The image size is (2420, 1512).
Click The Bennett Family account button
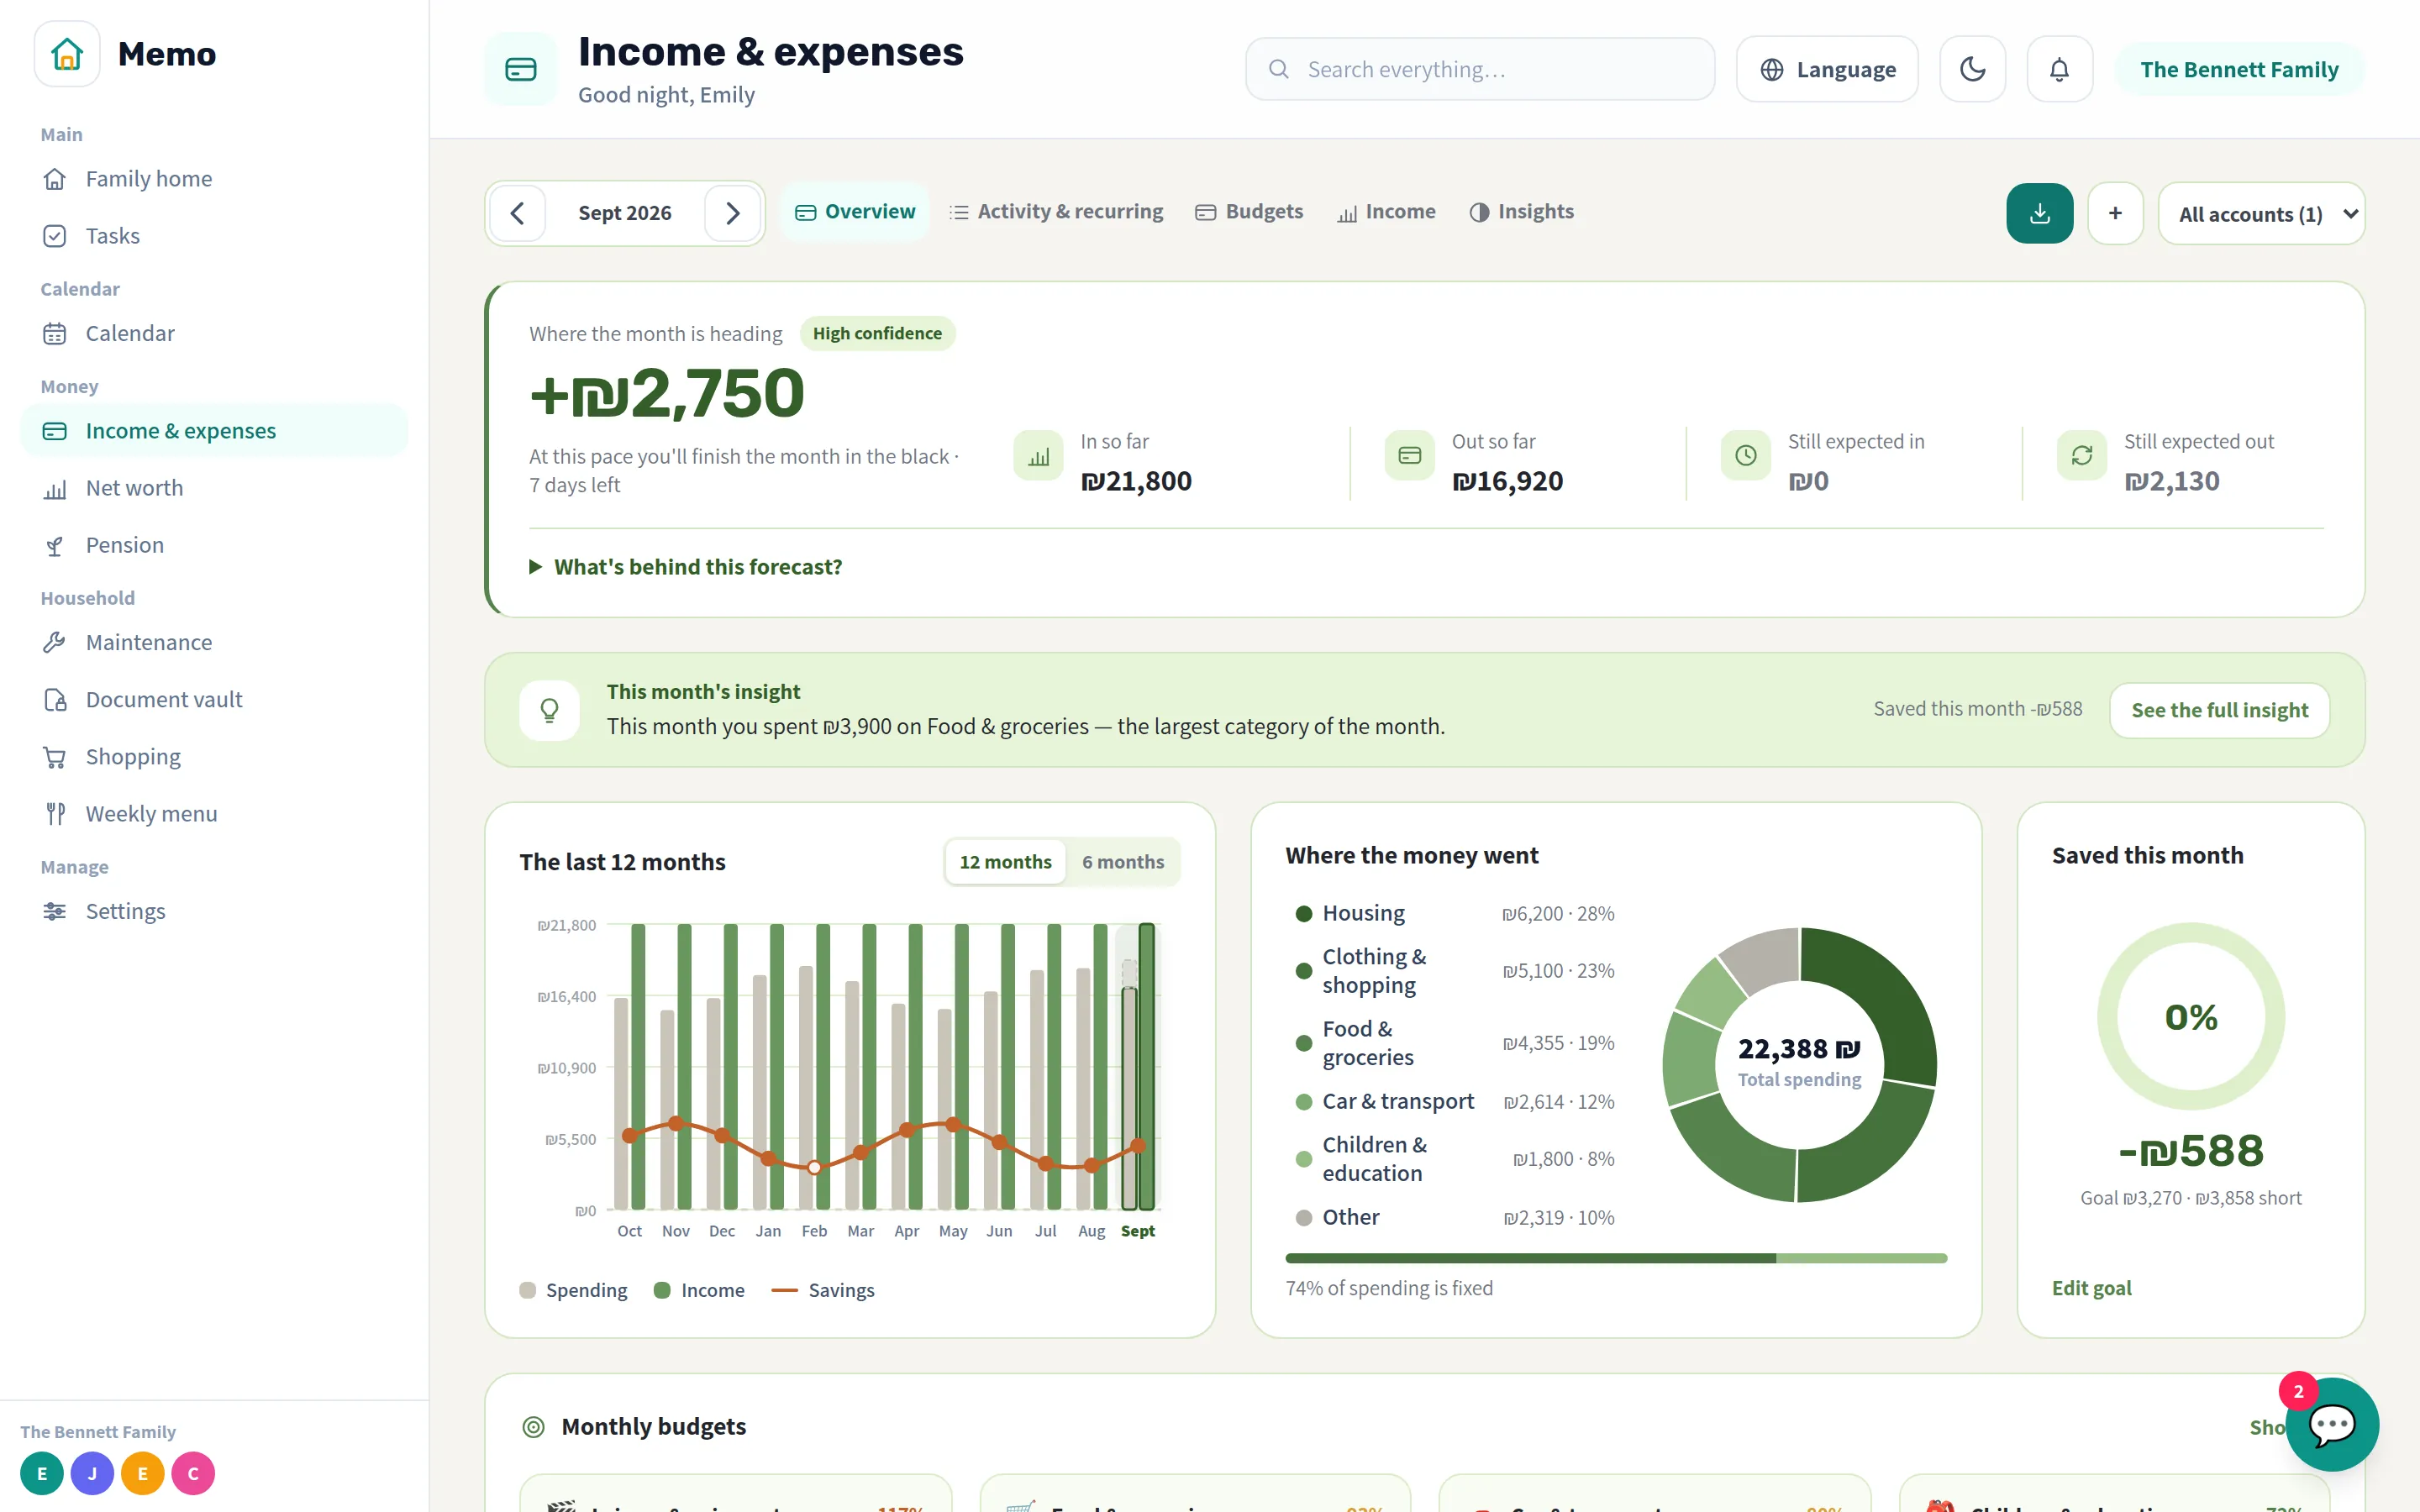[x=2239, y=69]
